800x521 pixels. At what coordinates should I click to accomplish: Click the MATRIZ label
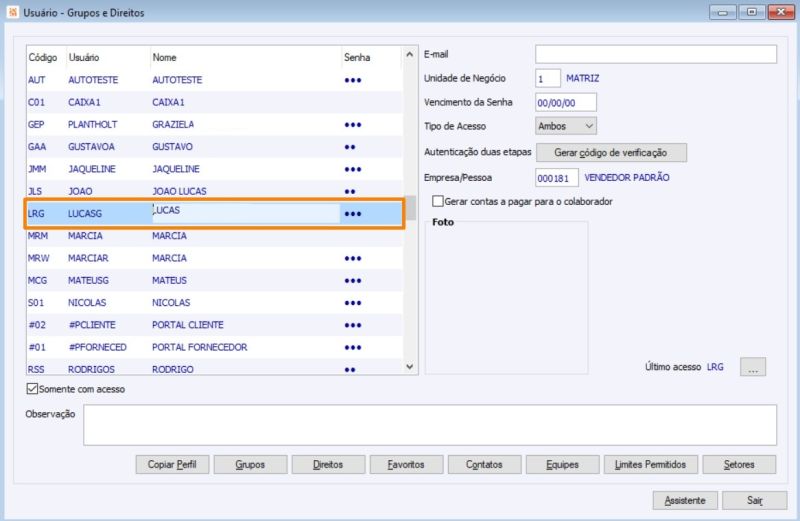[x=583, y=79]
